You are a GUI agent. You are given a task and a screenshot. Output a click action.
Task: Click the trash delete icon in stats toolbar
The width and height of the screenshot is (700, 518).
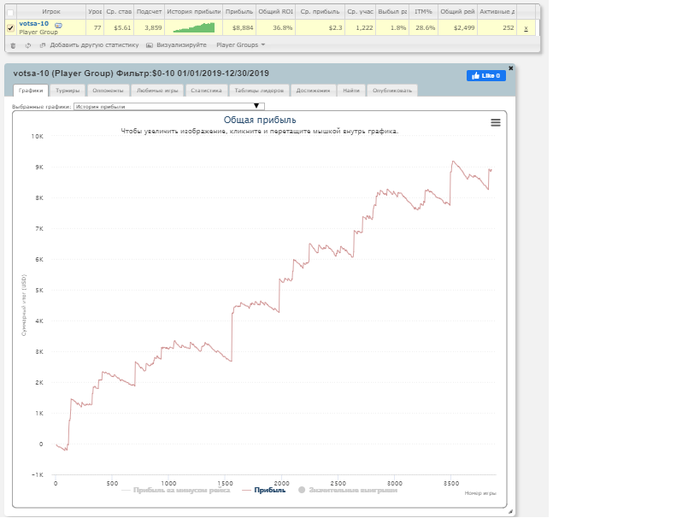click(x=13, y=46)
